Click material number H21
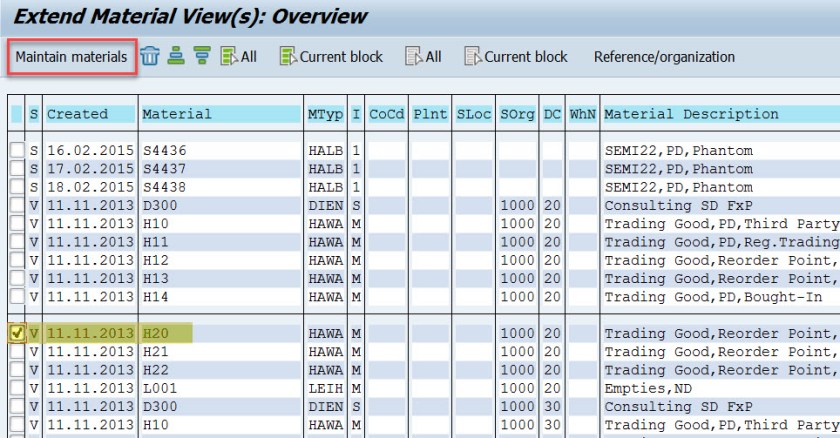The image size is (840, 438). tap(155, 352)
